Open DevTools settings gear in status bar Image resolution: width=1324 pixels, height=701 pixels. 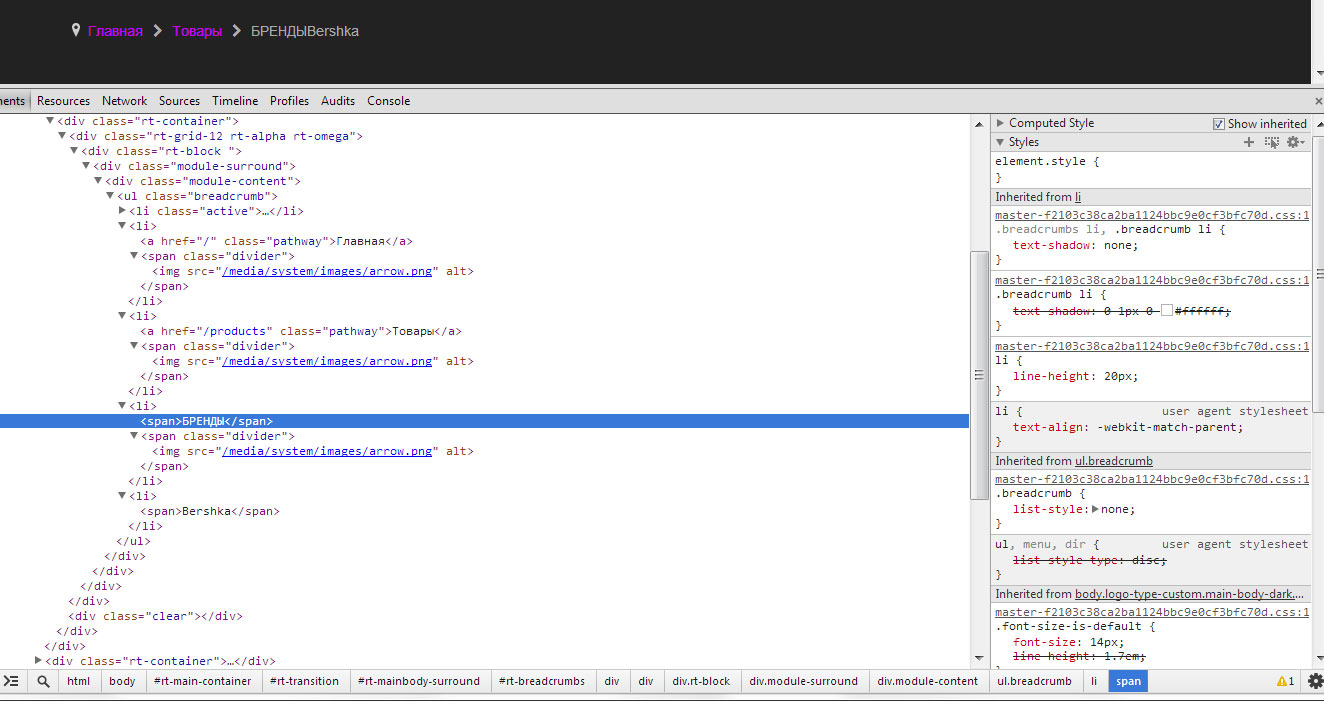tap(1315, 681)
